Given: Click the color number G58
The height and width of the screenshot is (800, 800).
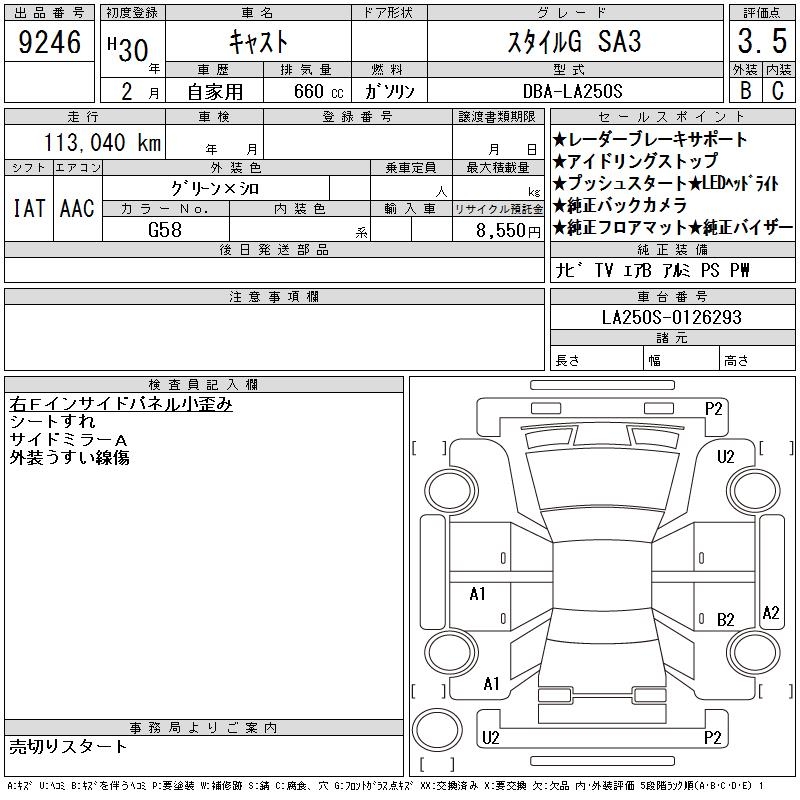Looking at the screenshot, I should [x=165, y=230].
